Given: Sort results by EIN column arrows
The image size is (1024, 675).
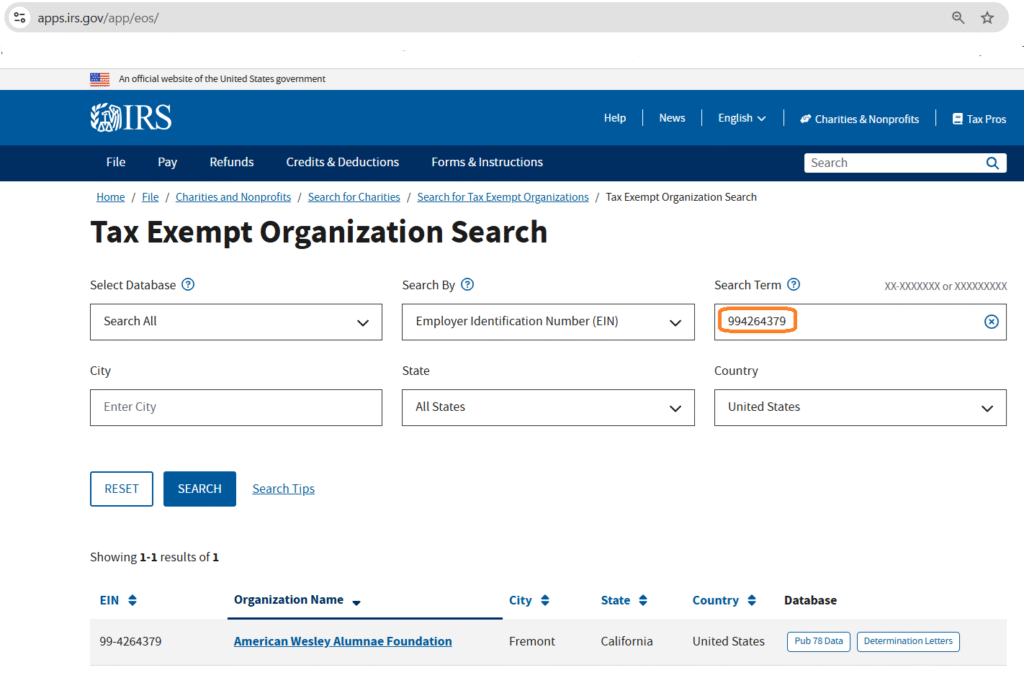Looking at the screenshot, I should pyautogui.click(x=132, y=601).
